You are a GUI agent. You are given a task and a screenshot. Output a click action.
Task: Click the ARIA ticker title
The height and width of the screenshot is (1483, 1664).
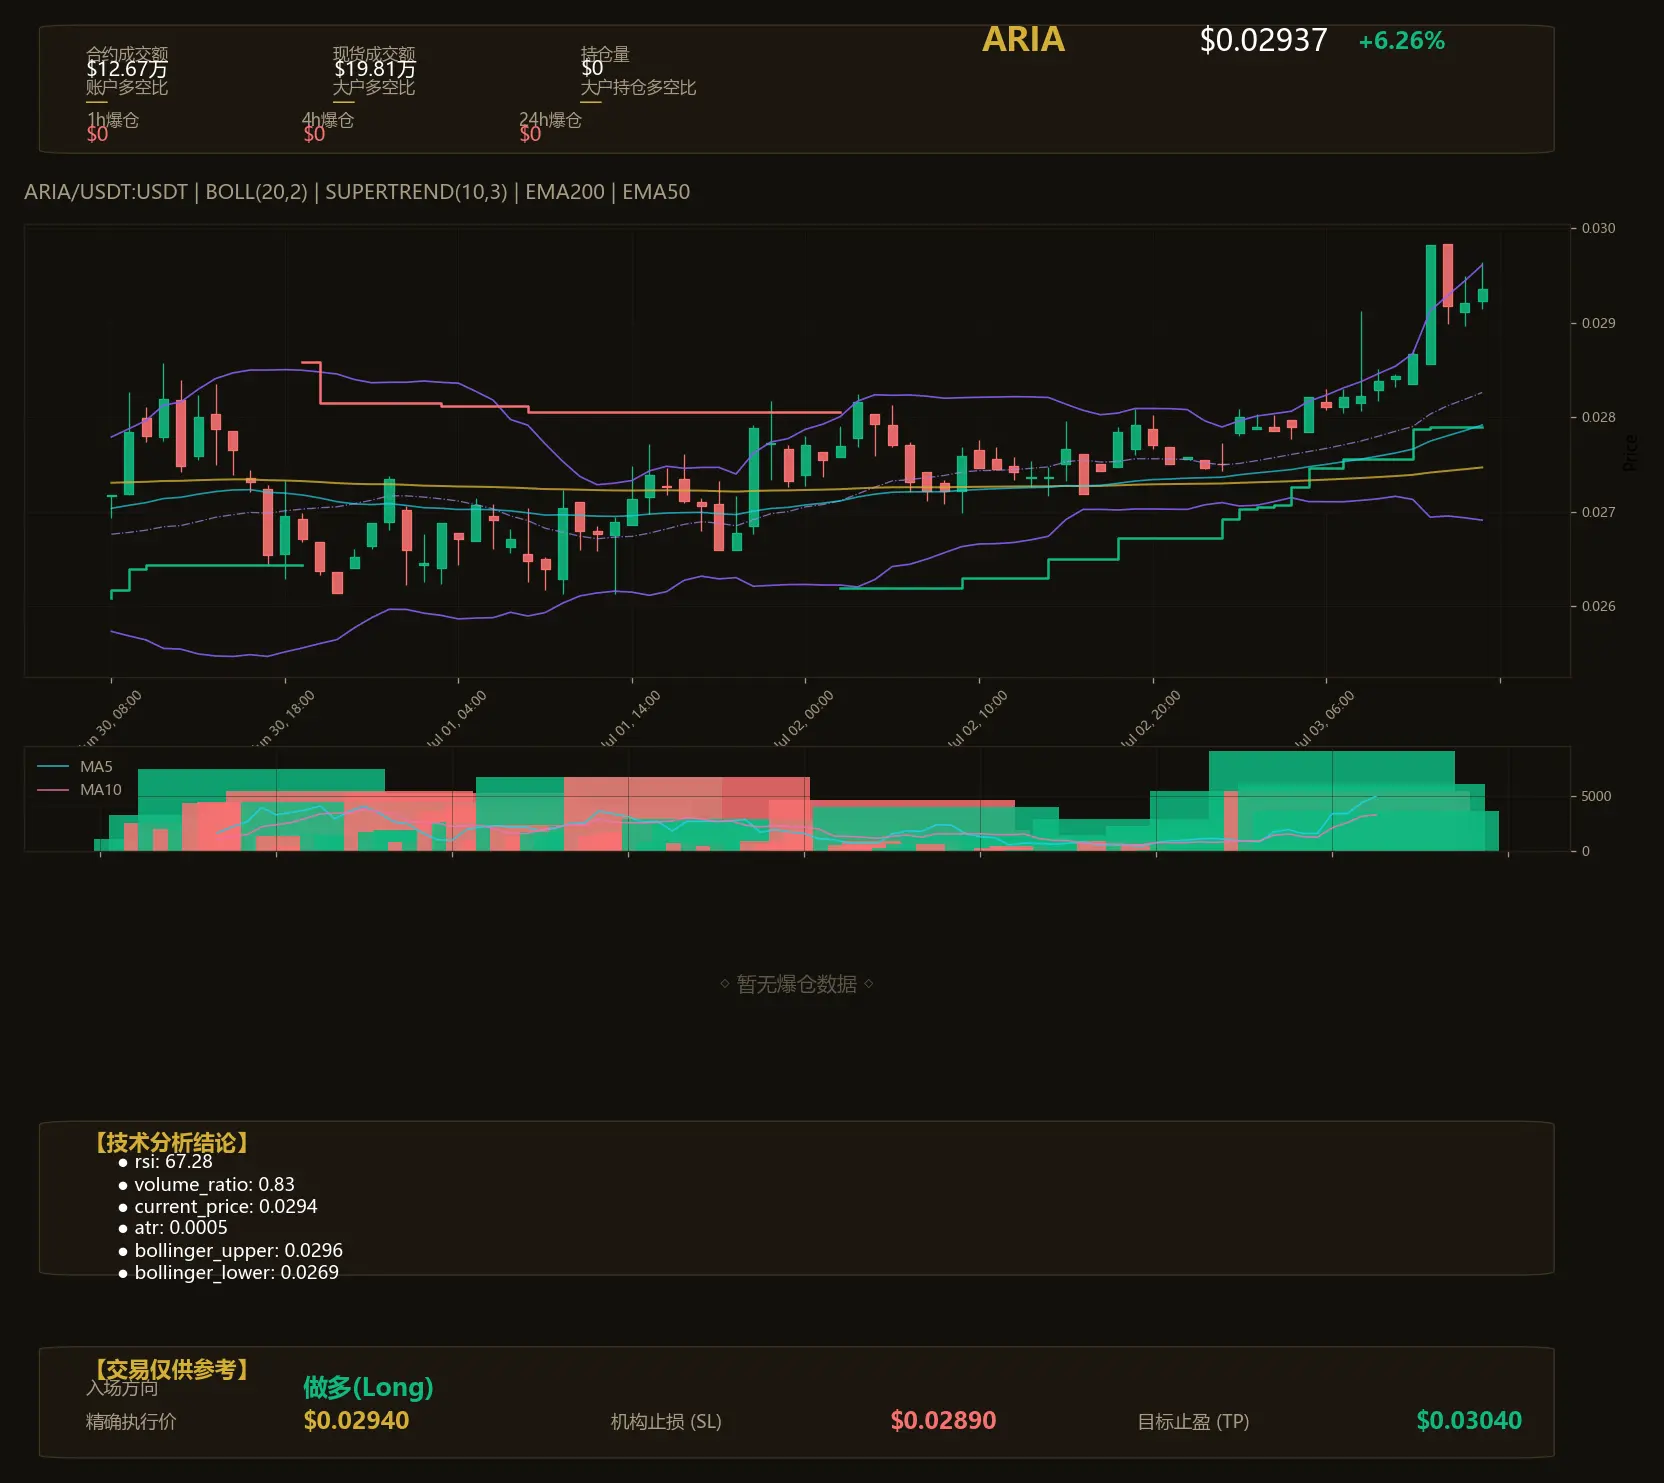[x=1023, y=39]
